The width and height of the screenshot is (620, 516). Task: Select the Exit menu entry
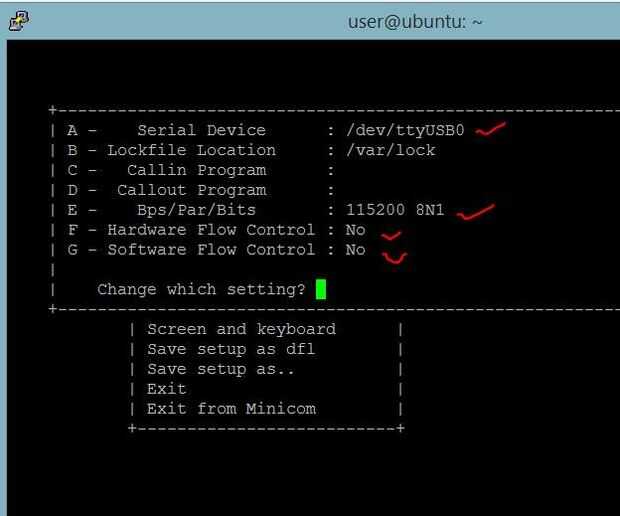point(167,389)
